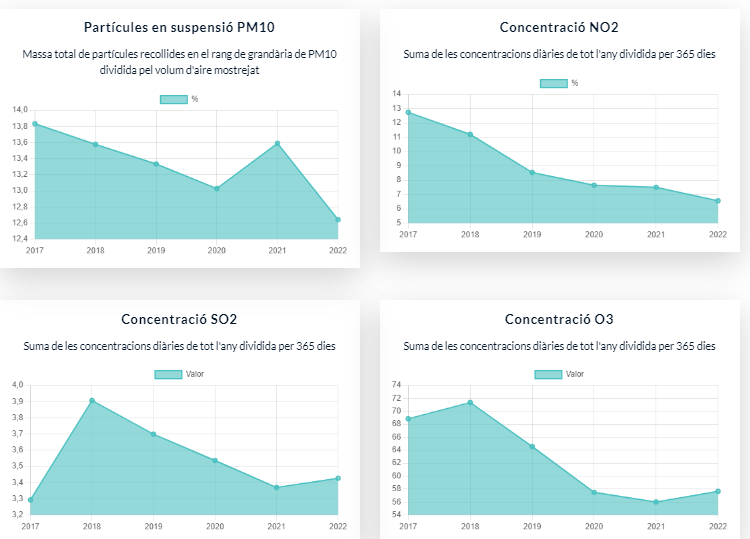Click the Concentració O3 chart title
Image resolution: width=750 pixels, height=539 pixels.
click(x=559, y=319)
